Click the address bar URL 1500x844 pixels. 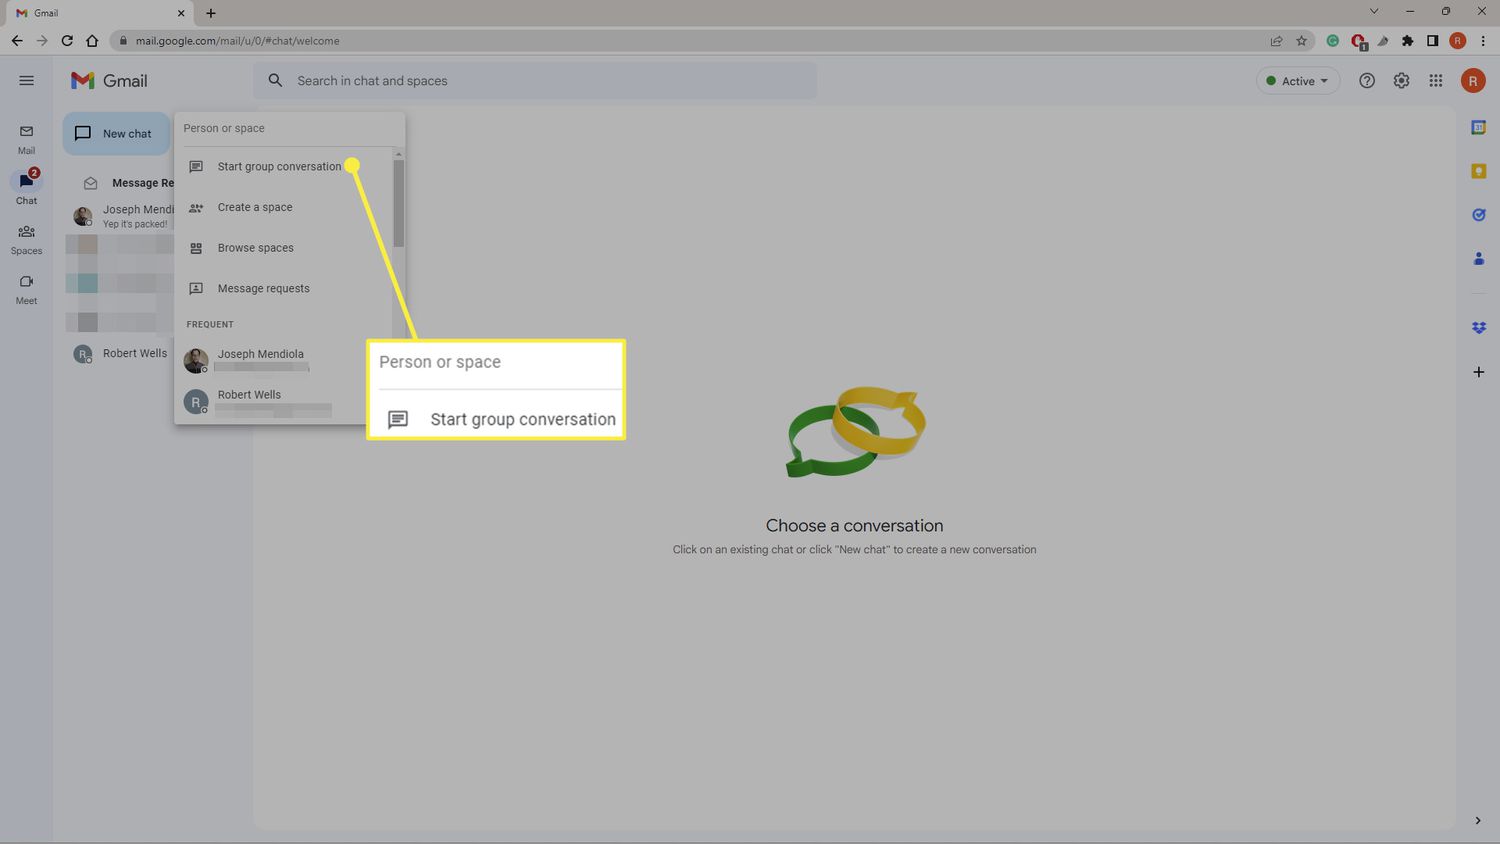pyautogui.click(x=238, y=41)
